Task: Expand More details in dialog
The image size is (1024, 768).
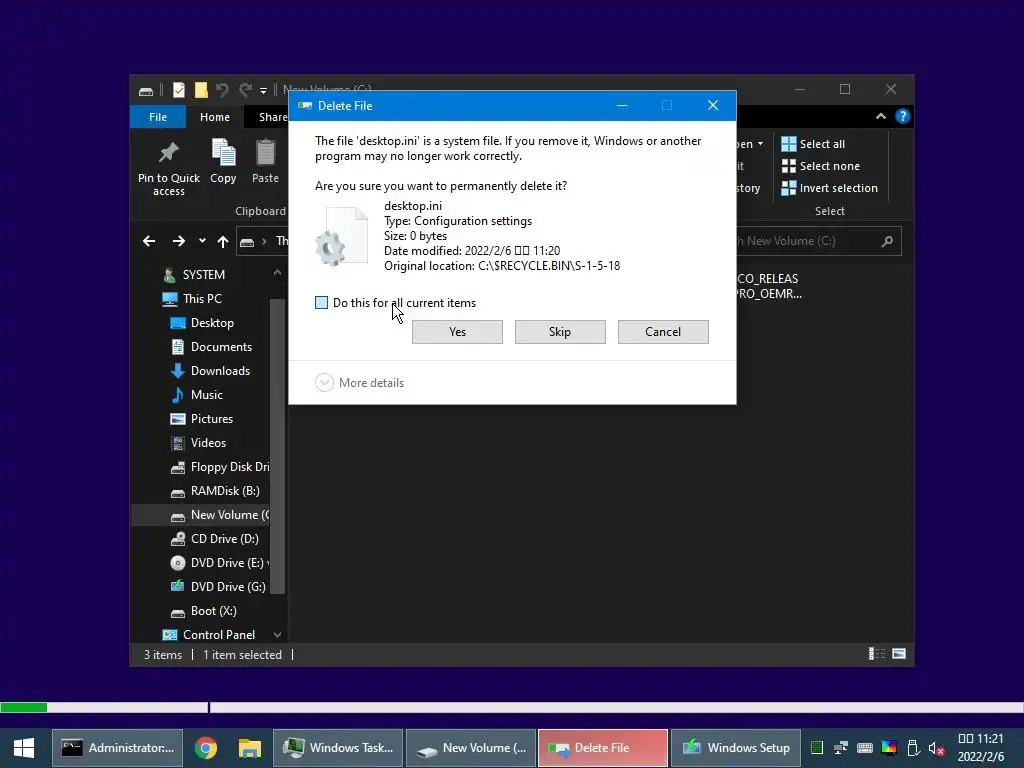Action: pos(360,383)
